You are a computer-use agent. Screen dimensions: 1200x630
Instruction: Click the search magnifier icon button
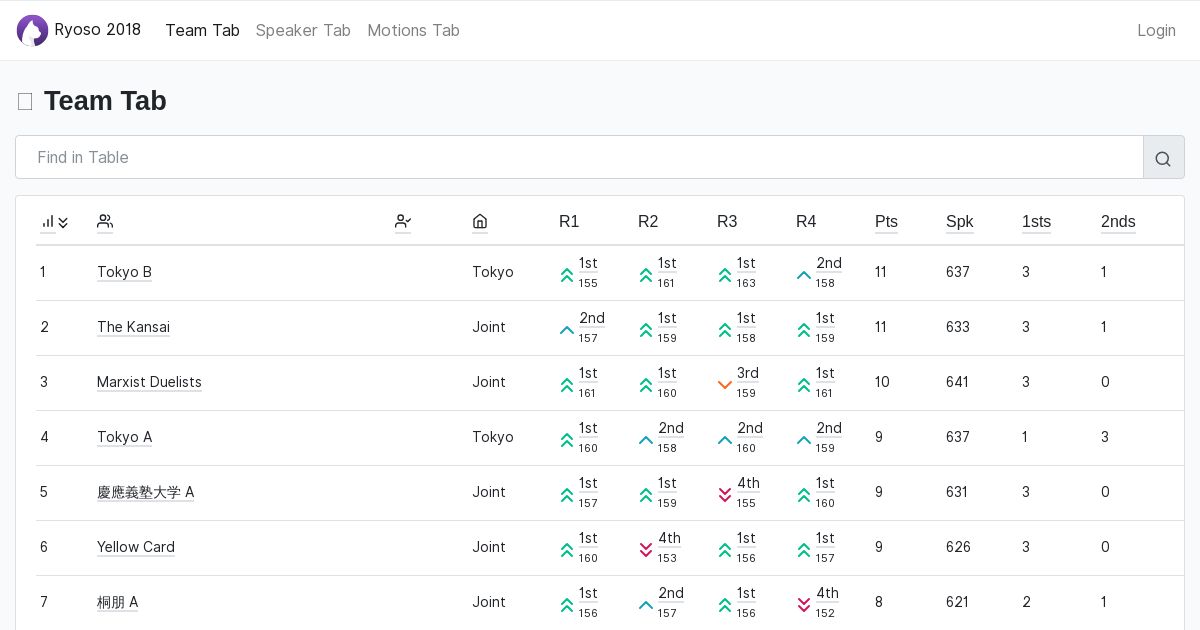tap(1163, 158)
